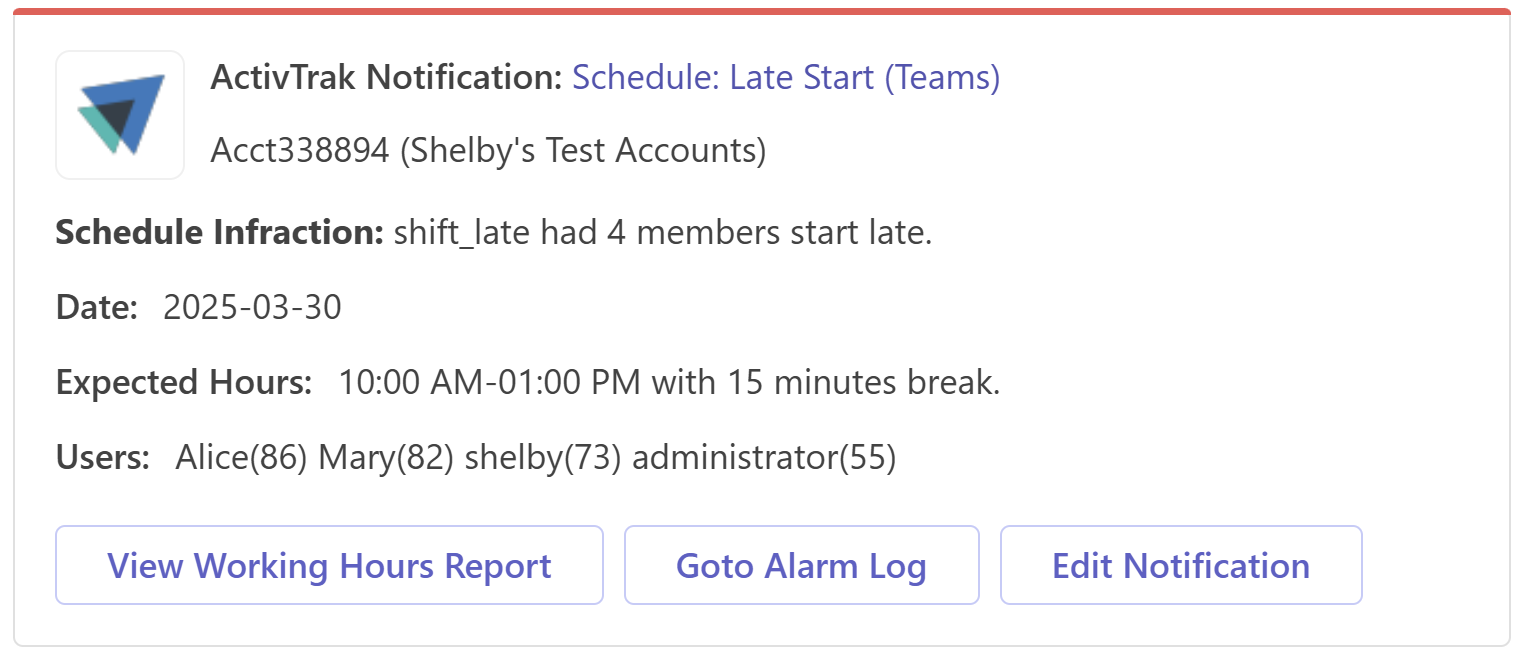Click the 2025-03-30 date value
The width and height of the screenshot is (1520, 656).
(252, 307)
